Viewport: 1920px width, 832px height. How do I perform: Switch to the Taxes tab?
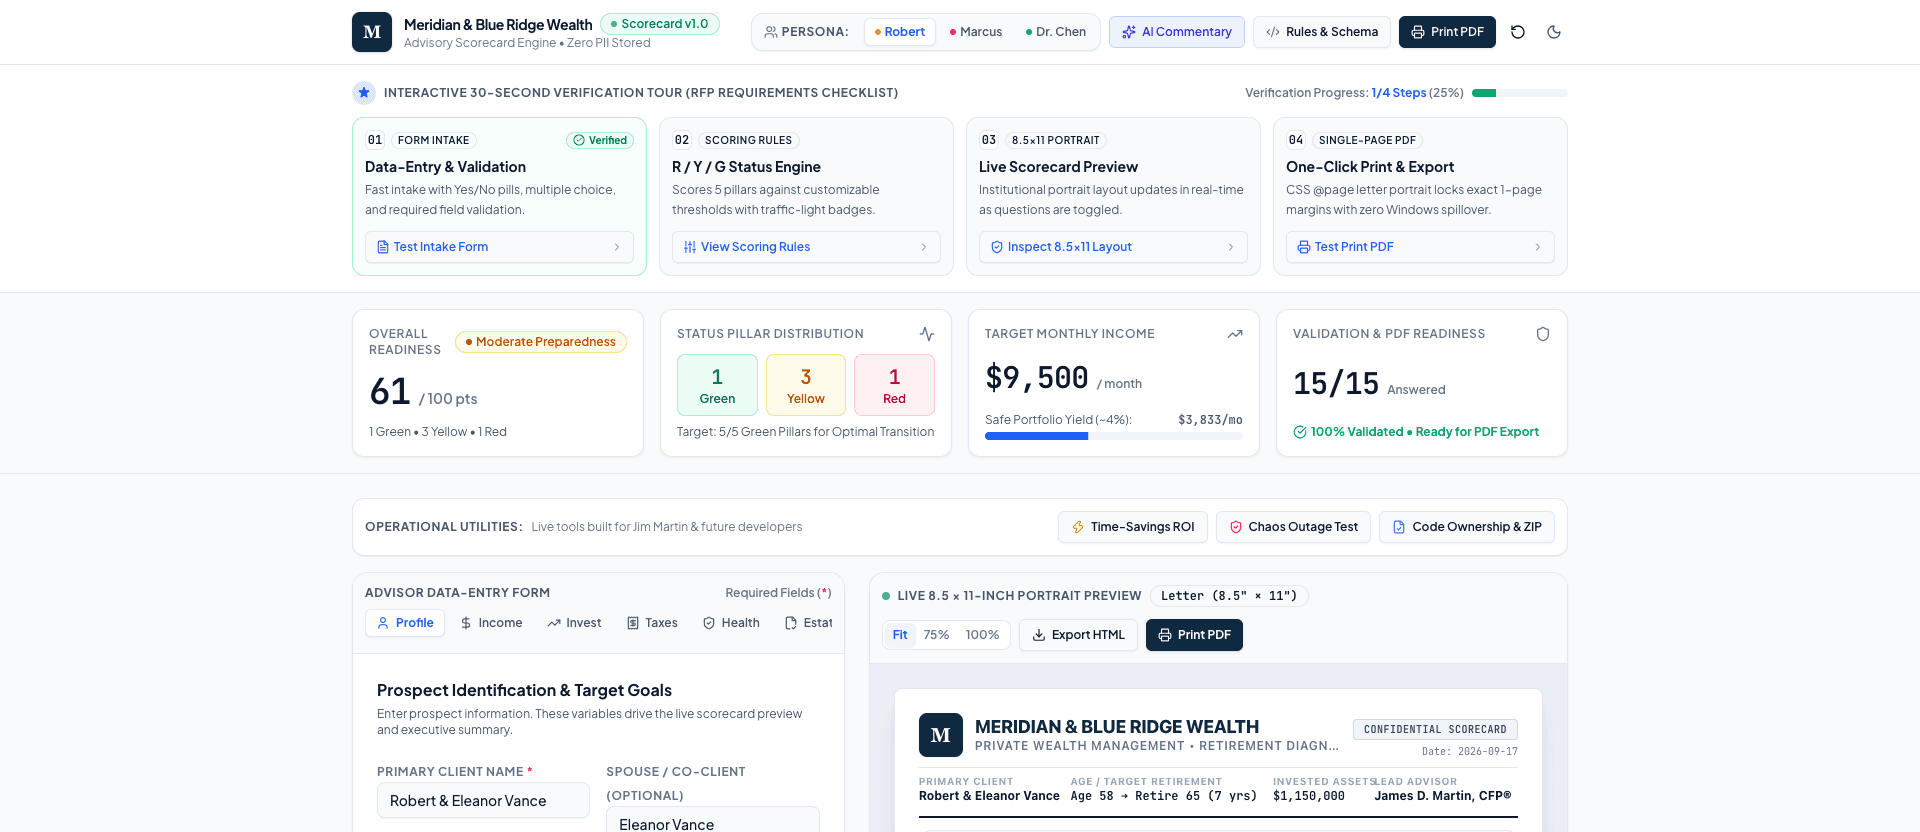point(652,623)
